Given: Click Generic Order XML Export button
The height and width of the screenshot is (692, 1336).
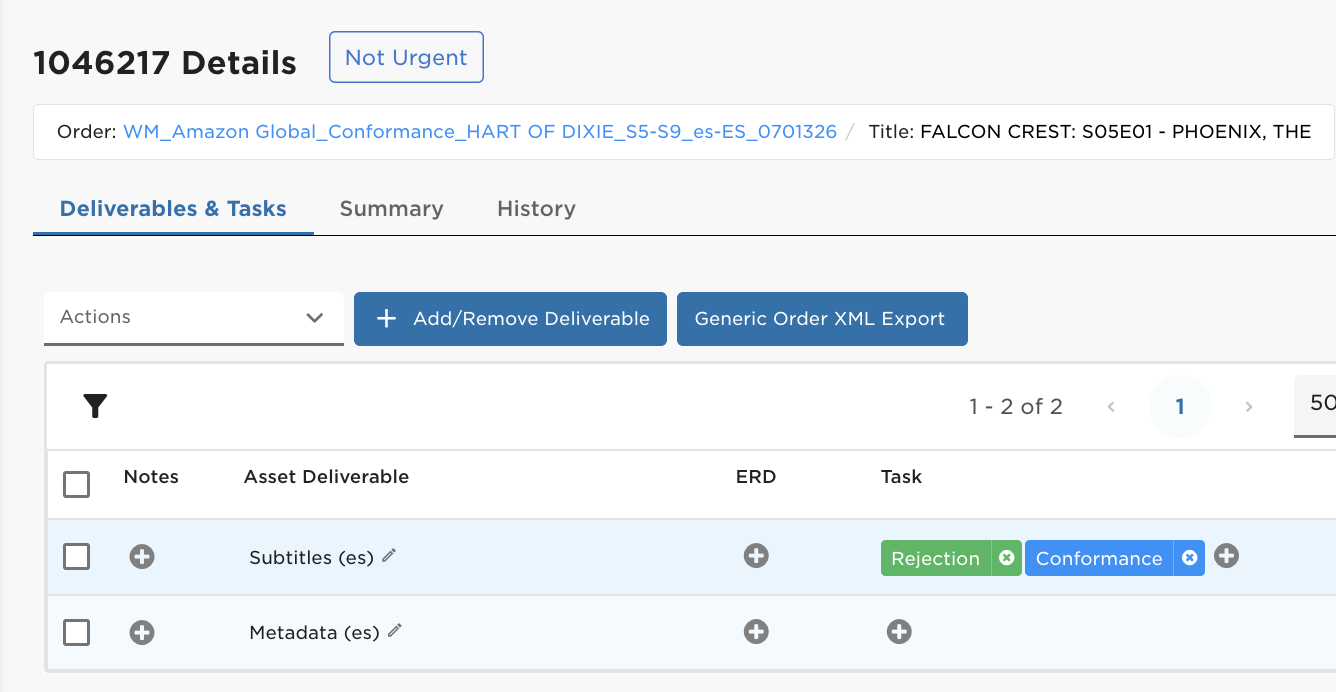Looking at the screenshot, I should (x=822, y=319).
